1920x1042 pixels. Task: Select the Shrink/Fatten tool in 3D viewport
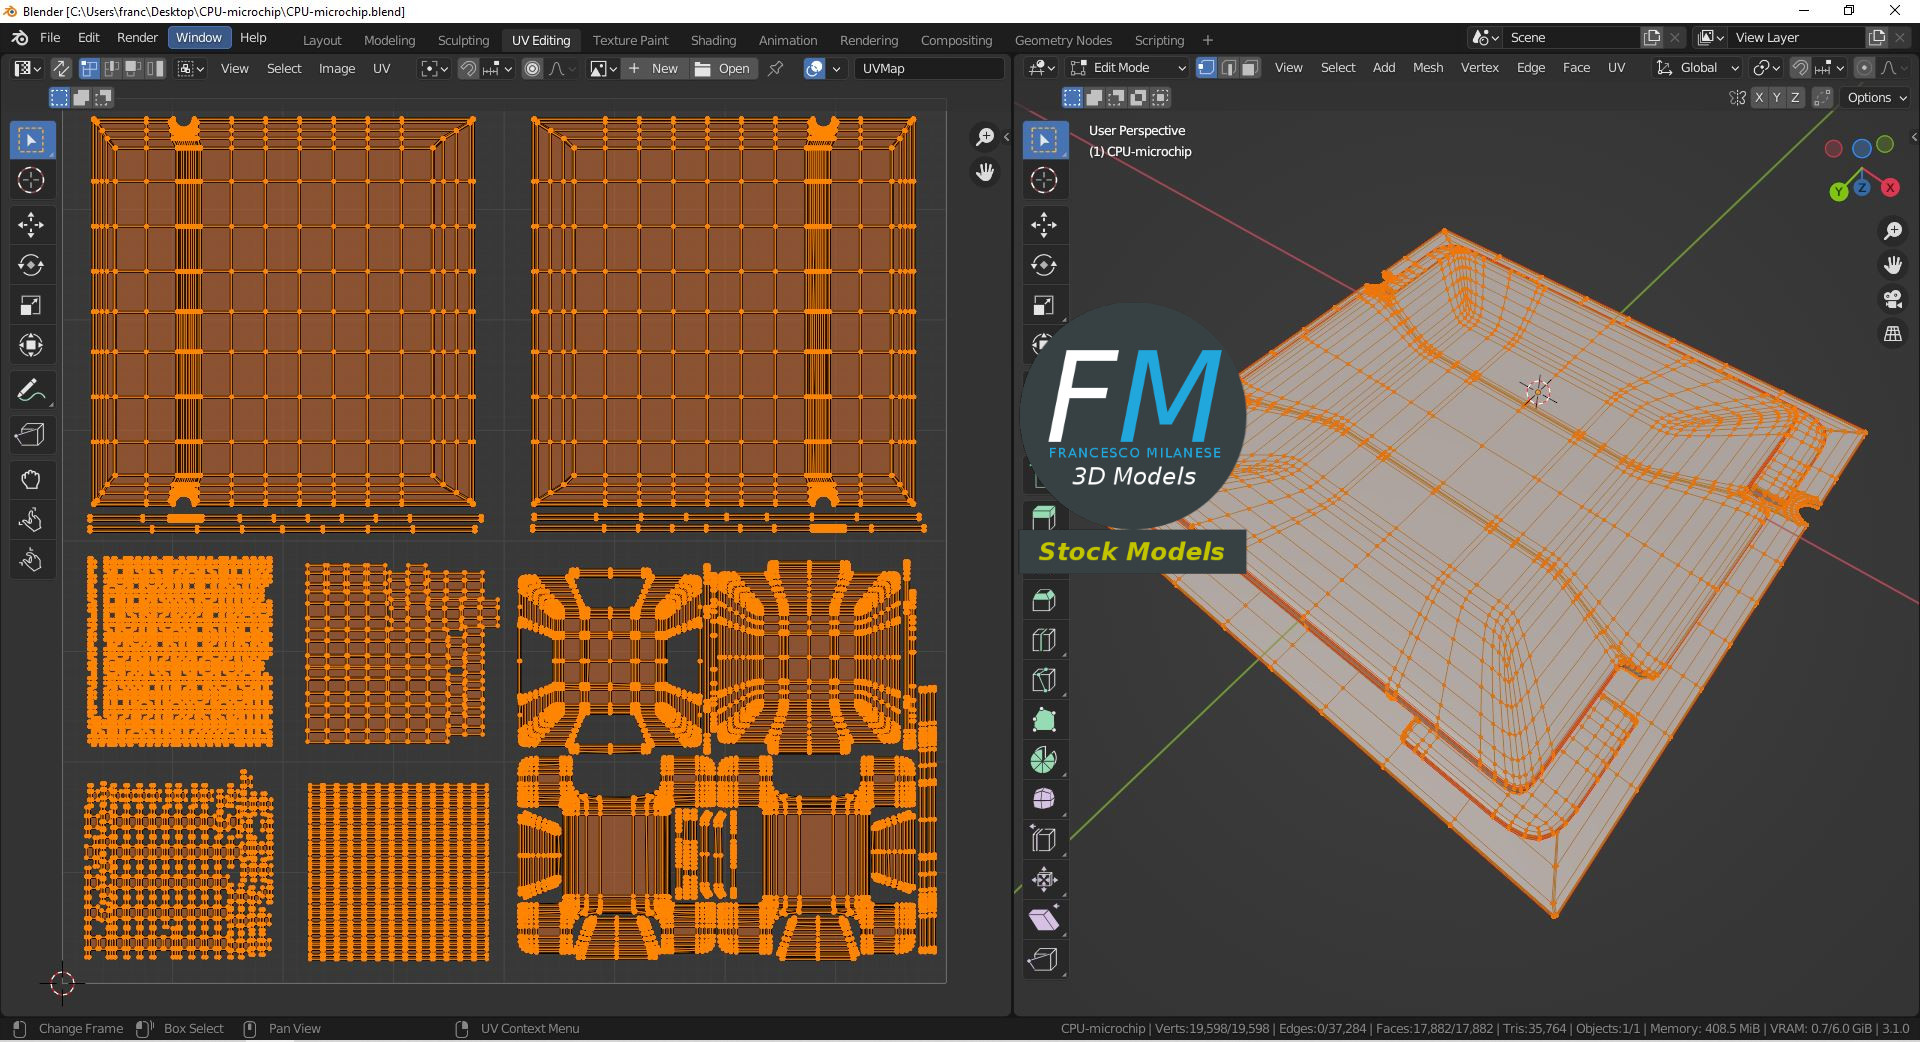pyautogui.click(x=1044, y=880)
